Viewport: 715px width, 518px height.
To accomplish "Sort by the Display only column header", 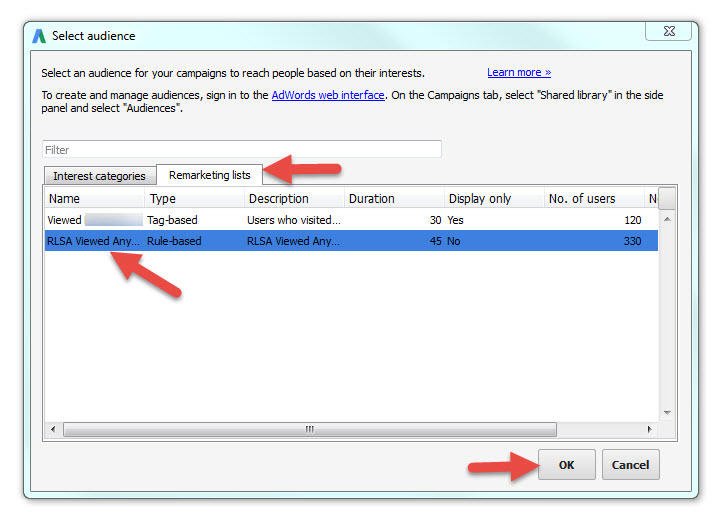I will coord(494,199).
